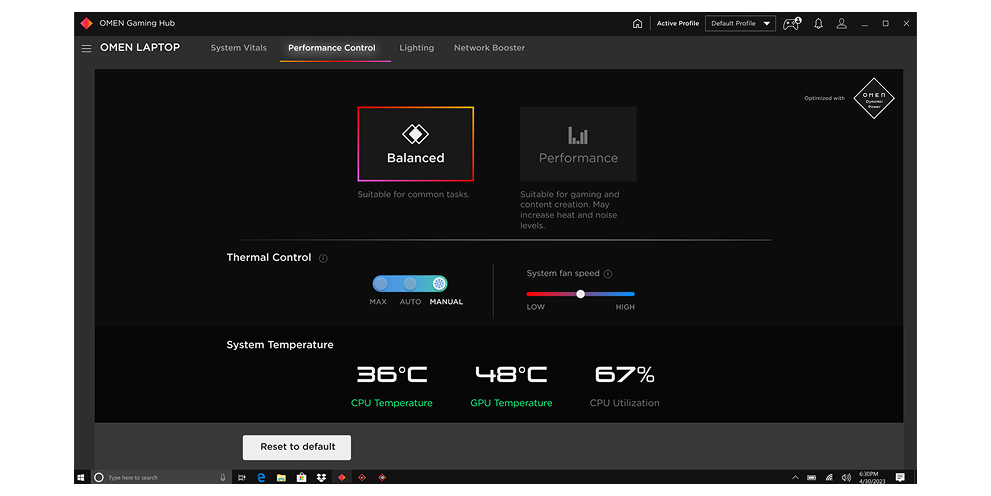Open the hamburger navigation menu

[x=86, y=48]
